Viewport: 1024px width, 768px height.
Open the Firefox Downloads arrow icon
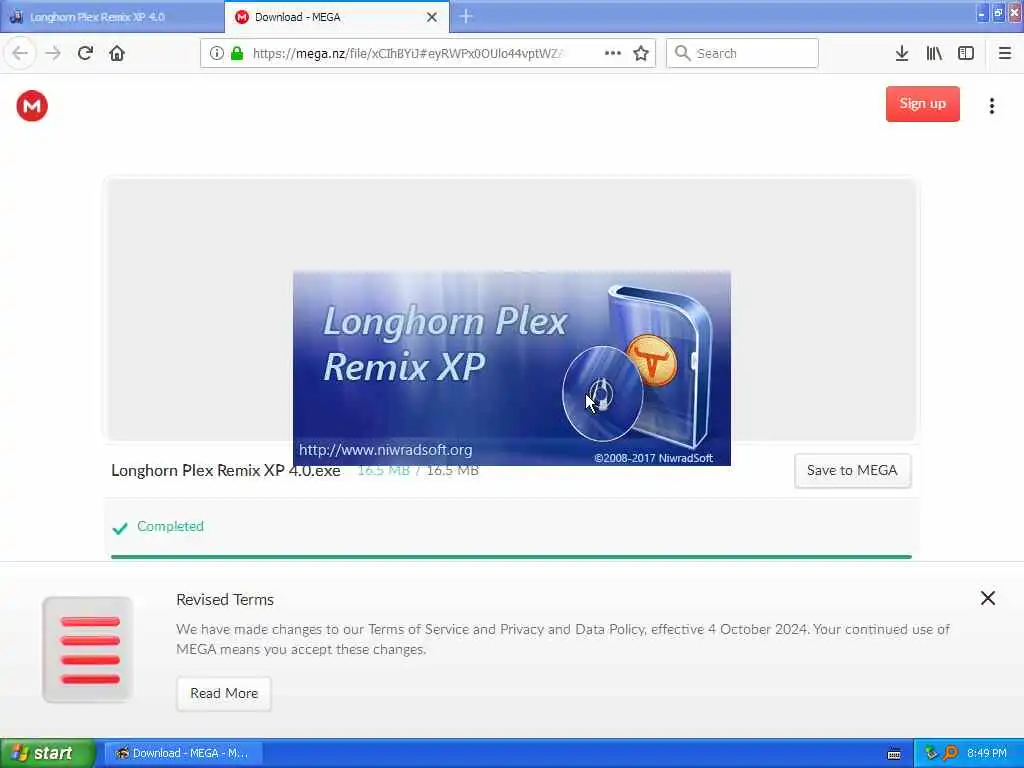(902, 53)
